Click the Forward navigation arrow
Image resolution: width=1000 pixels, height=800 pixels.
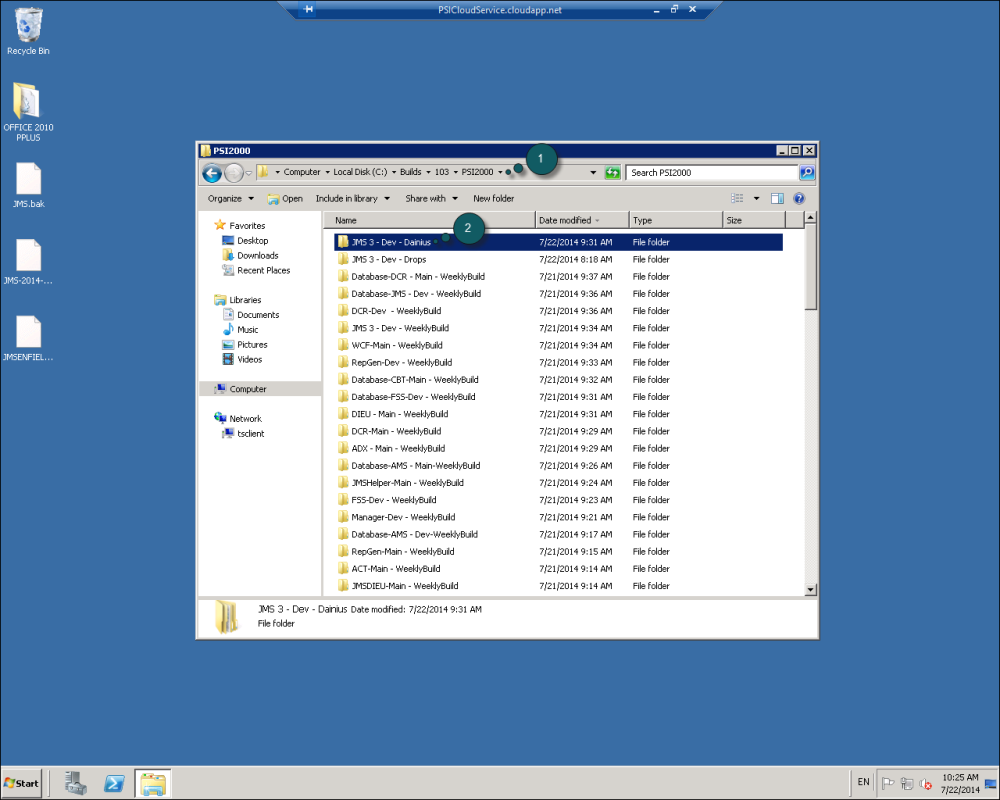pyautogui.click(x=234, y=173)
